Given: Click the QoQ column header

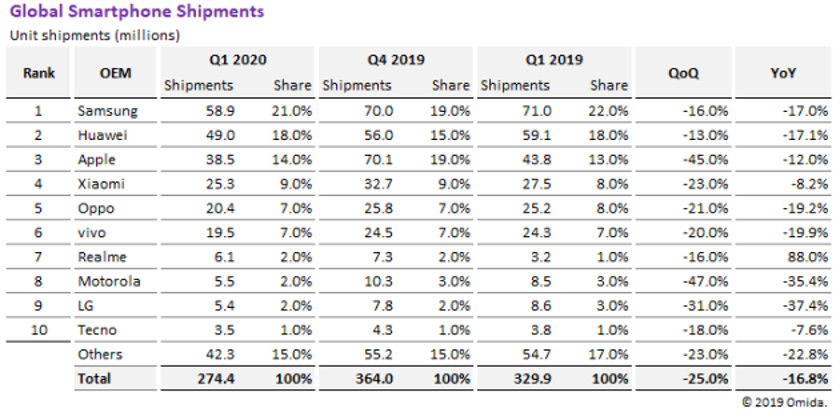Looking at the screenshot, I should tap(688, 72).
